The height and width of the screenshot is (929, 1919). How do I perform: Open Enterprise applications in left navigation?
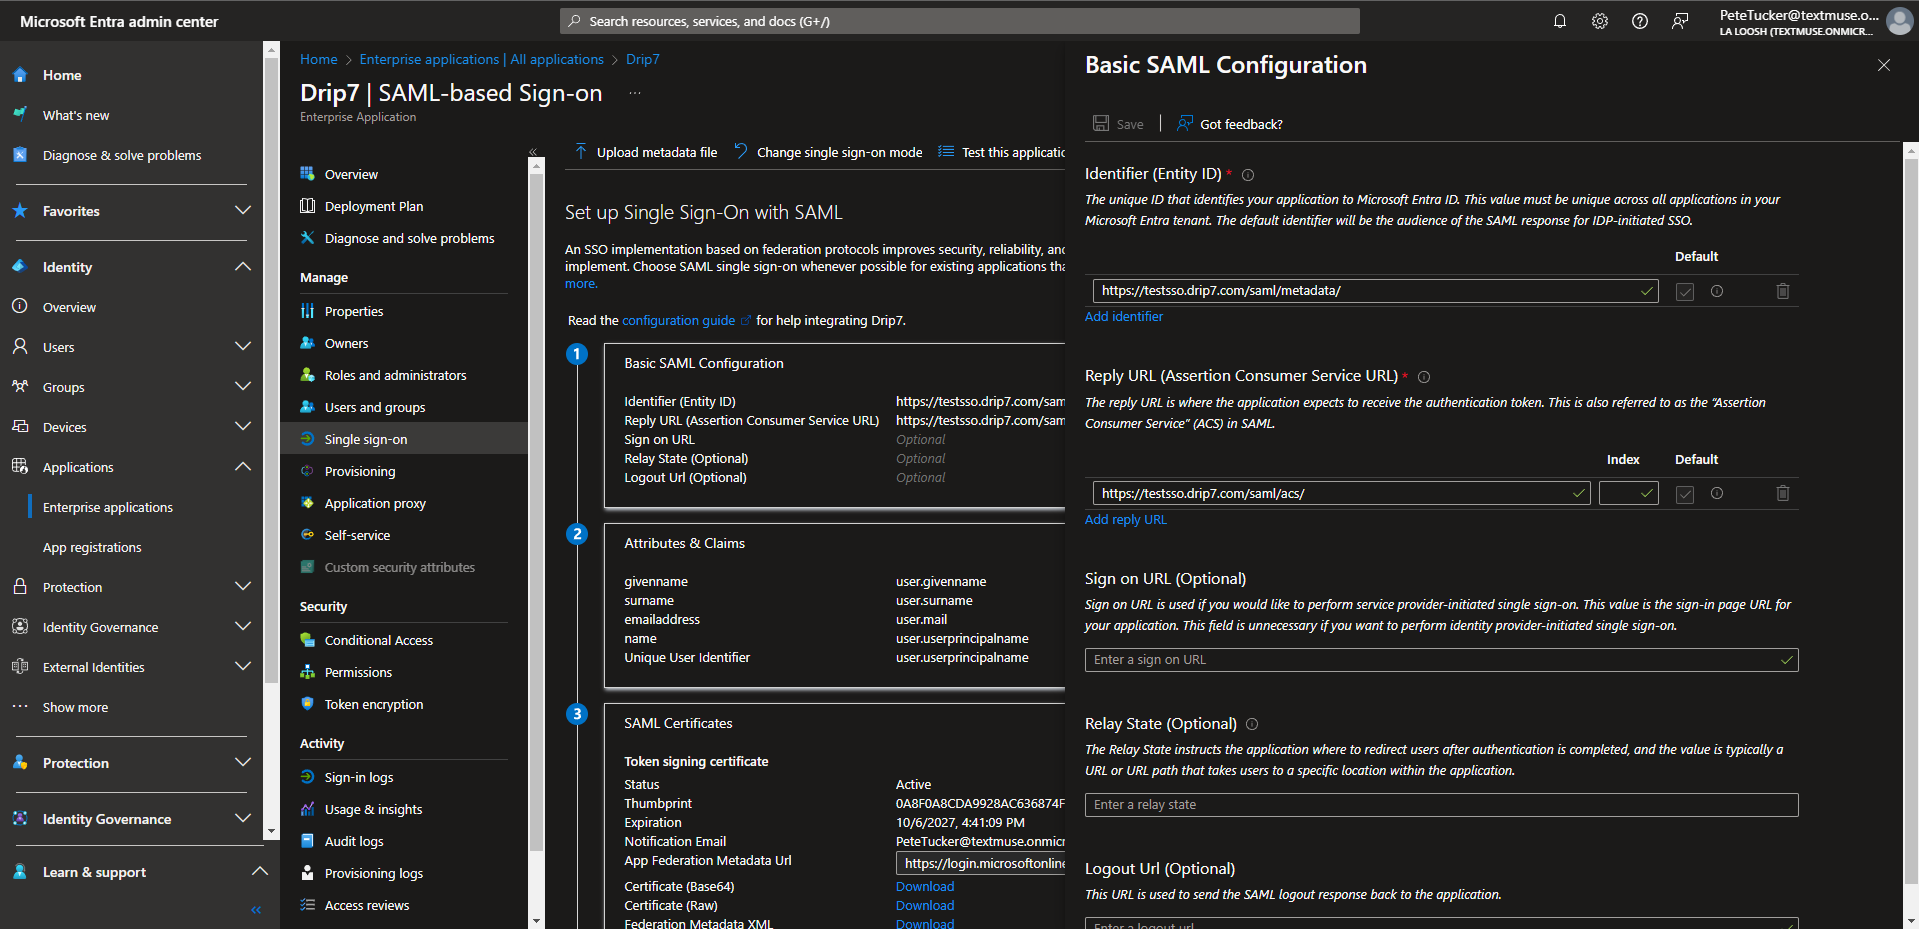(x=108, y=507)
